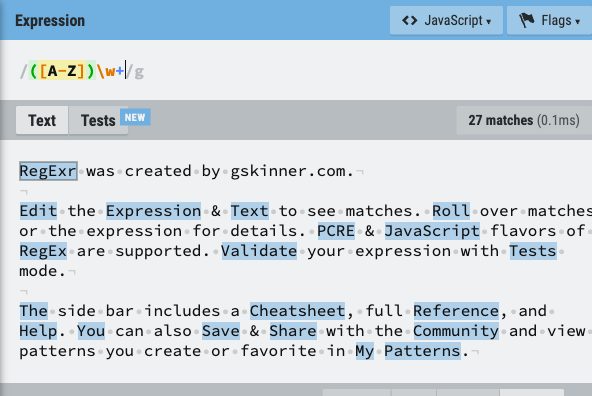Image resolution: width=592 pixels, height=396 pixels.
Task: Click the flag icon beside Flags
Action: tap(527, 20)
